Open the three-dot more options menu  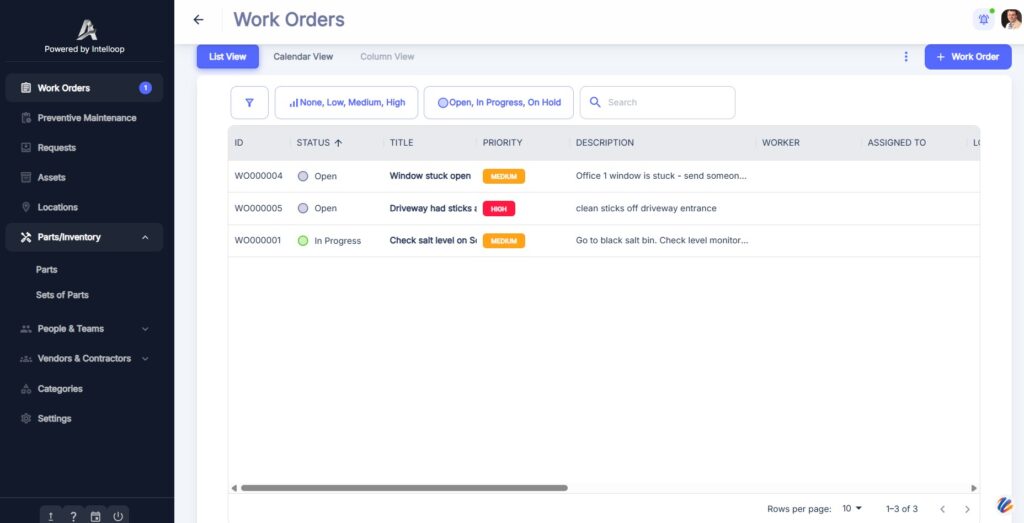(x=906, y=57)
